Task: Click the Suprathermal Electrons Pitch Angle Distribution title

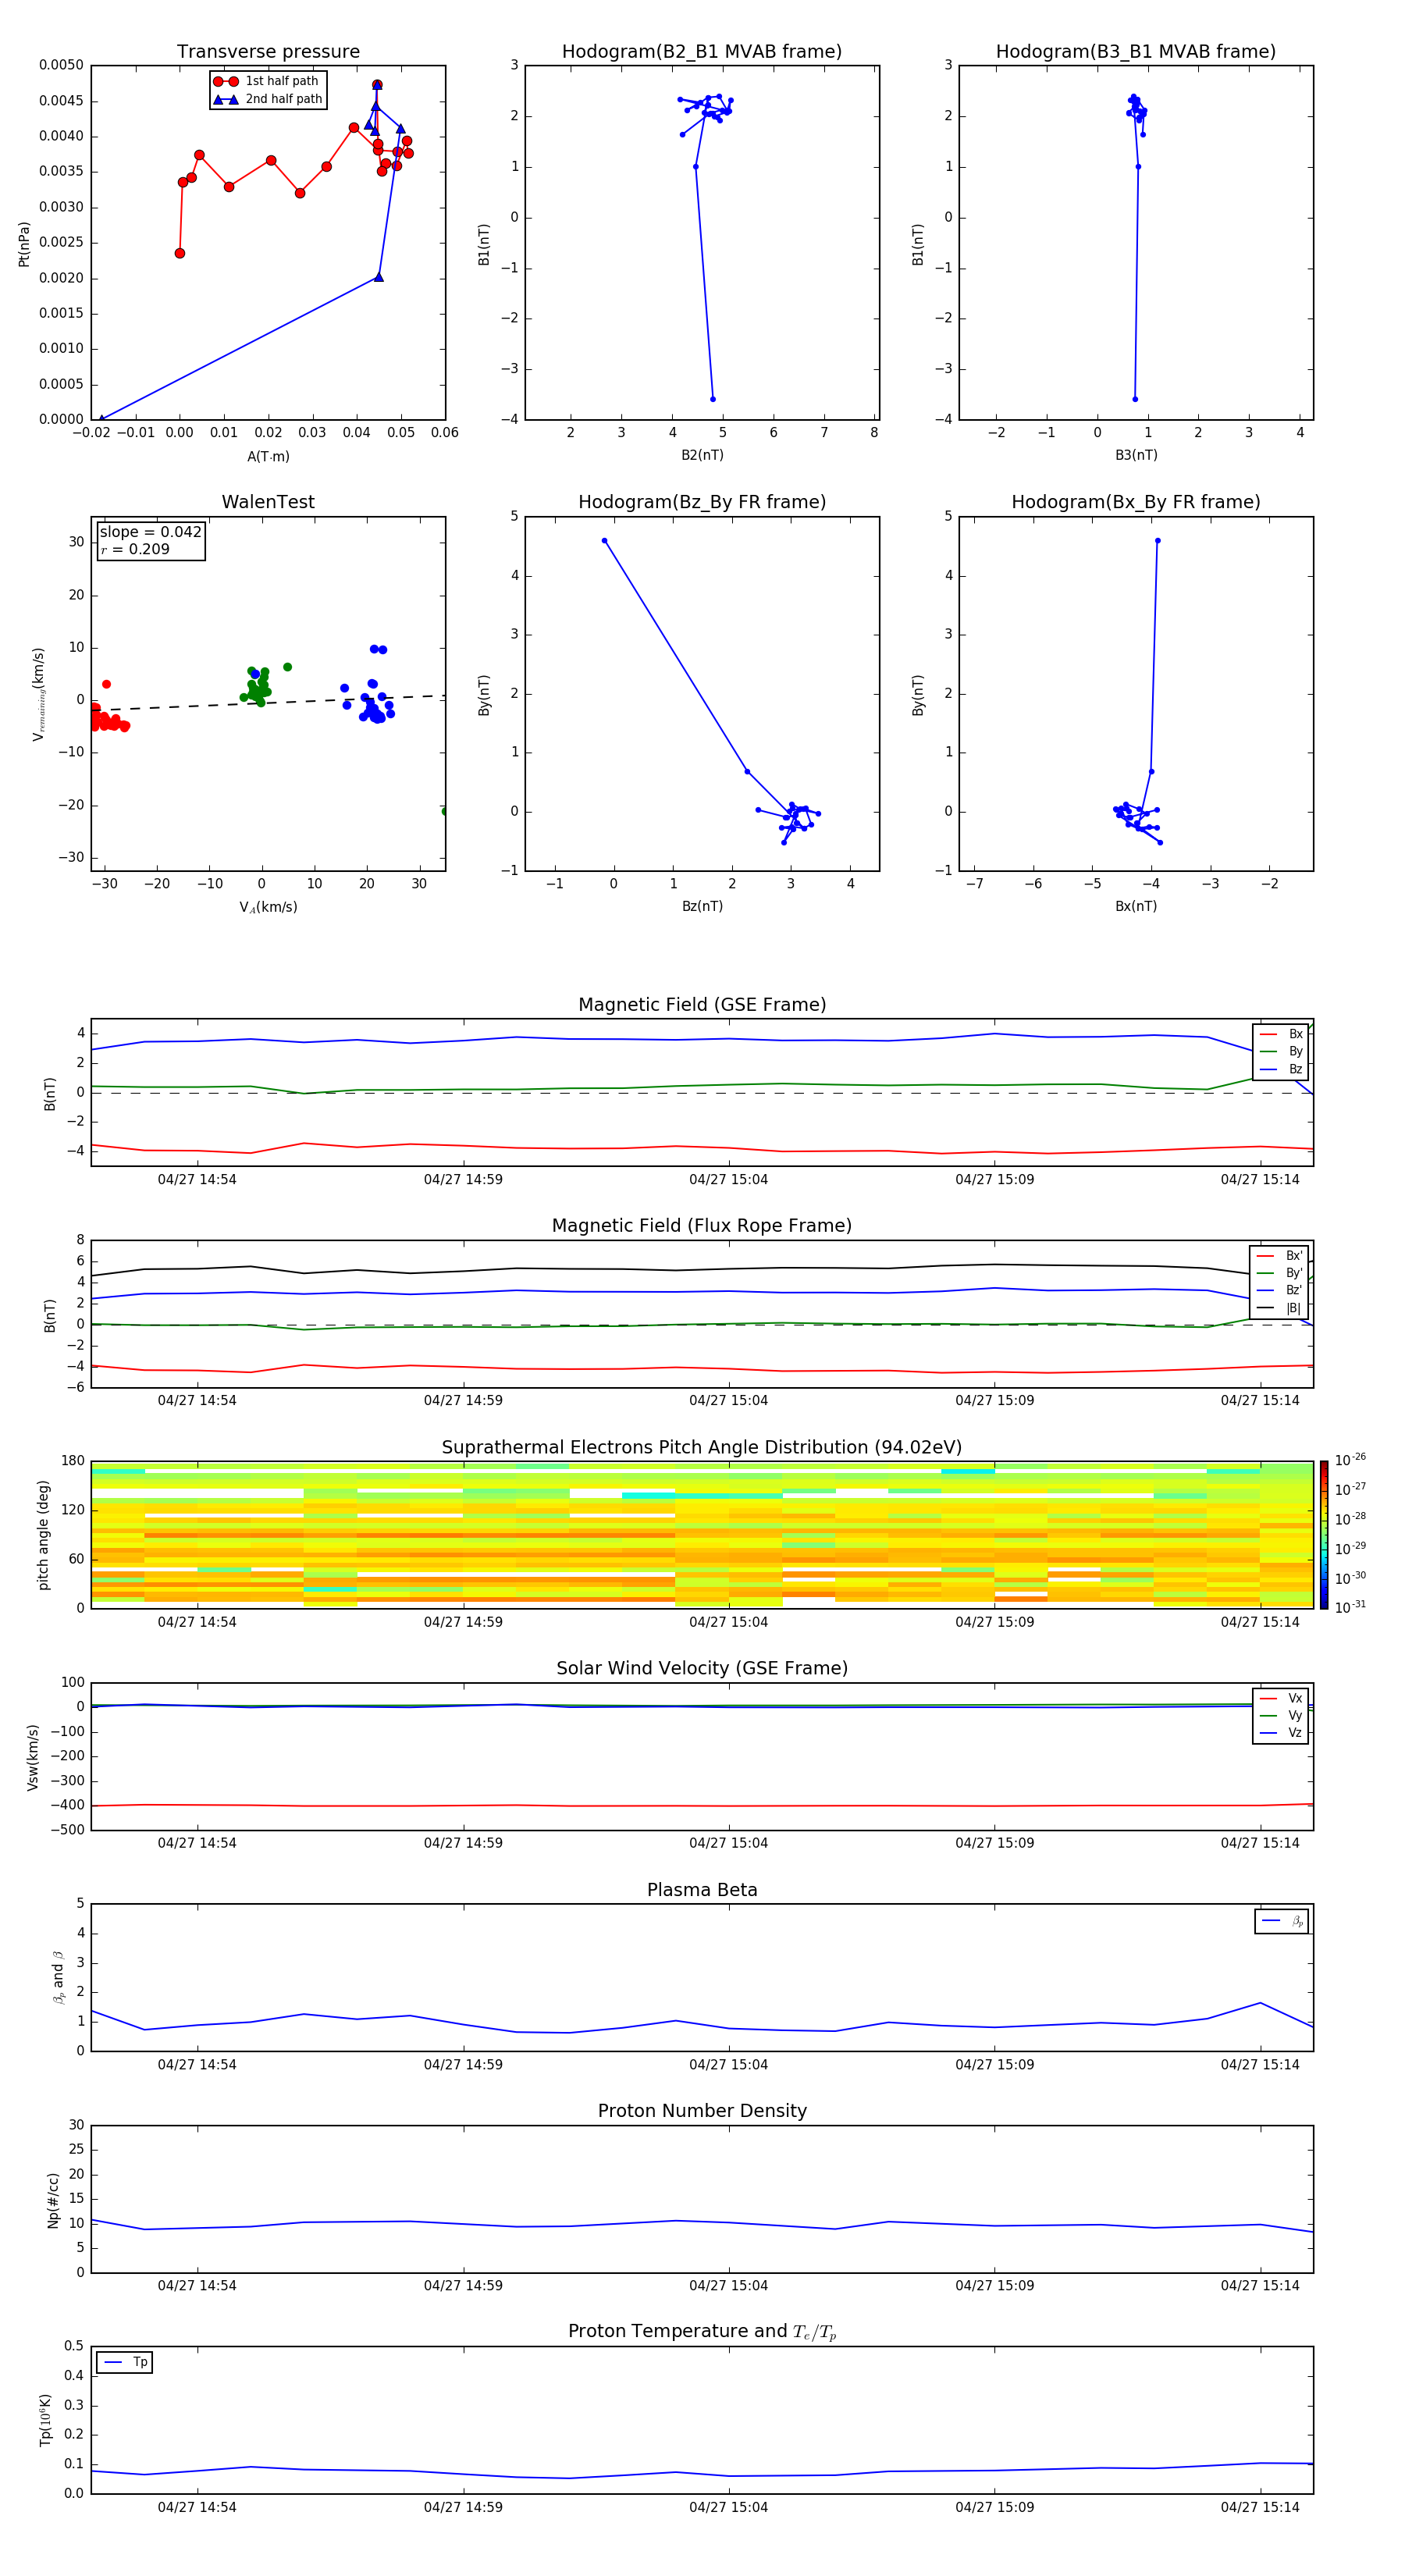Action: click(701, 1447)
